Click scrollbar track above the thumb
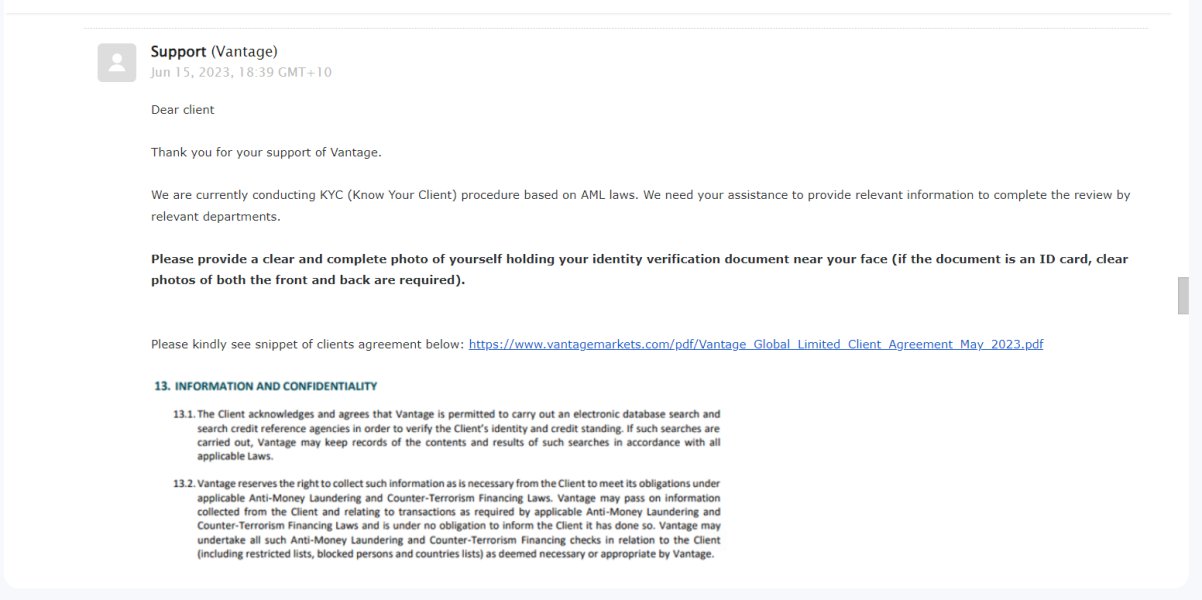 (1183, 150)
